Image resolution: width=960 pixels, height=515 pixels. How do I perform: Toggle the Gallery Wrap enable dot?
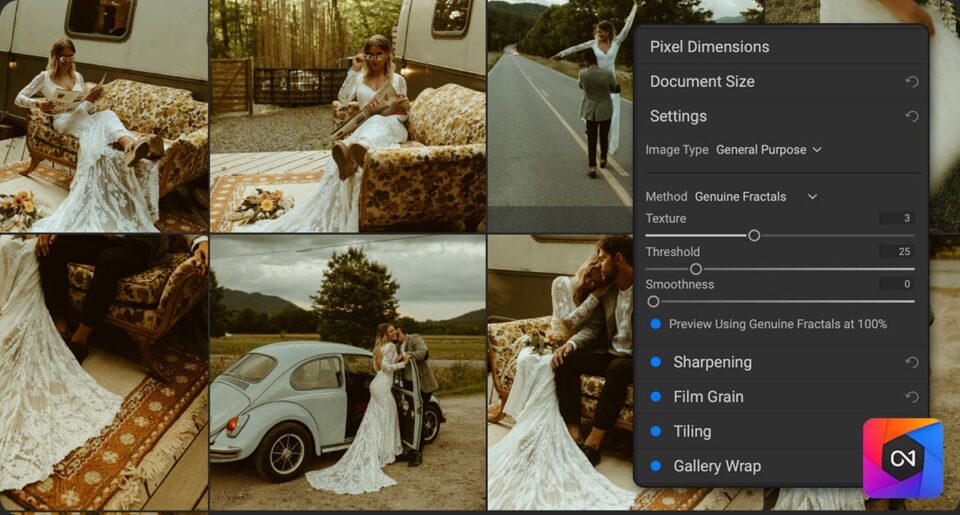656,466
